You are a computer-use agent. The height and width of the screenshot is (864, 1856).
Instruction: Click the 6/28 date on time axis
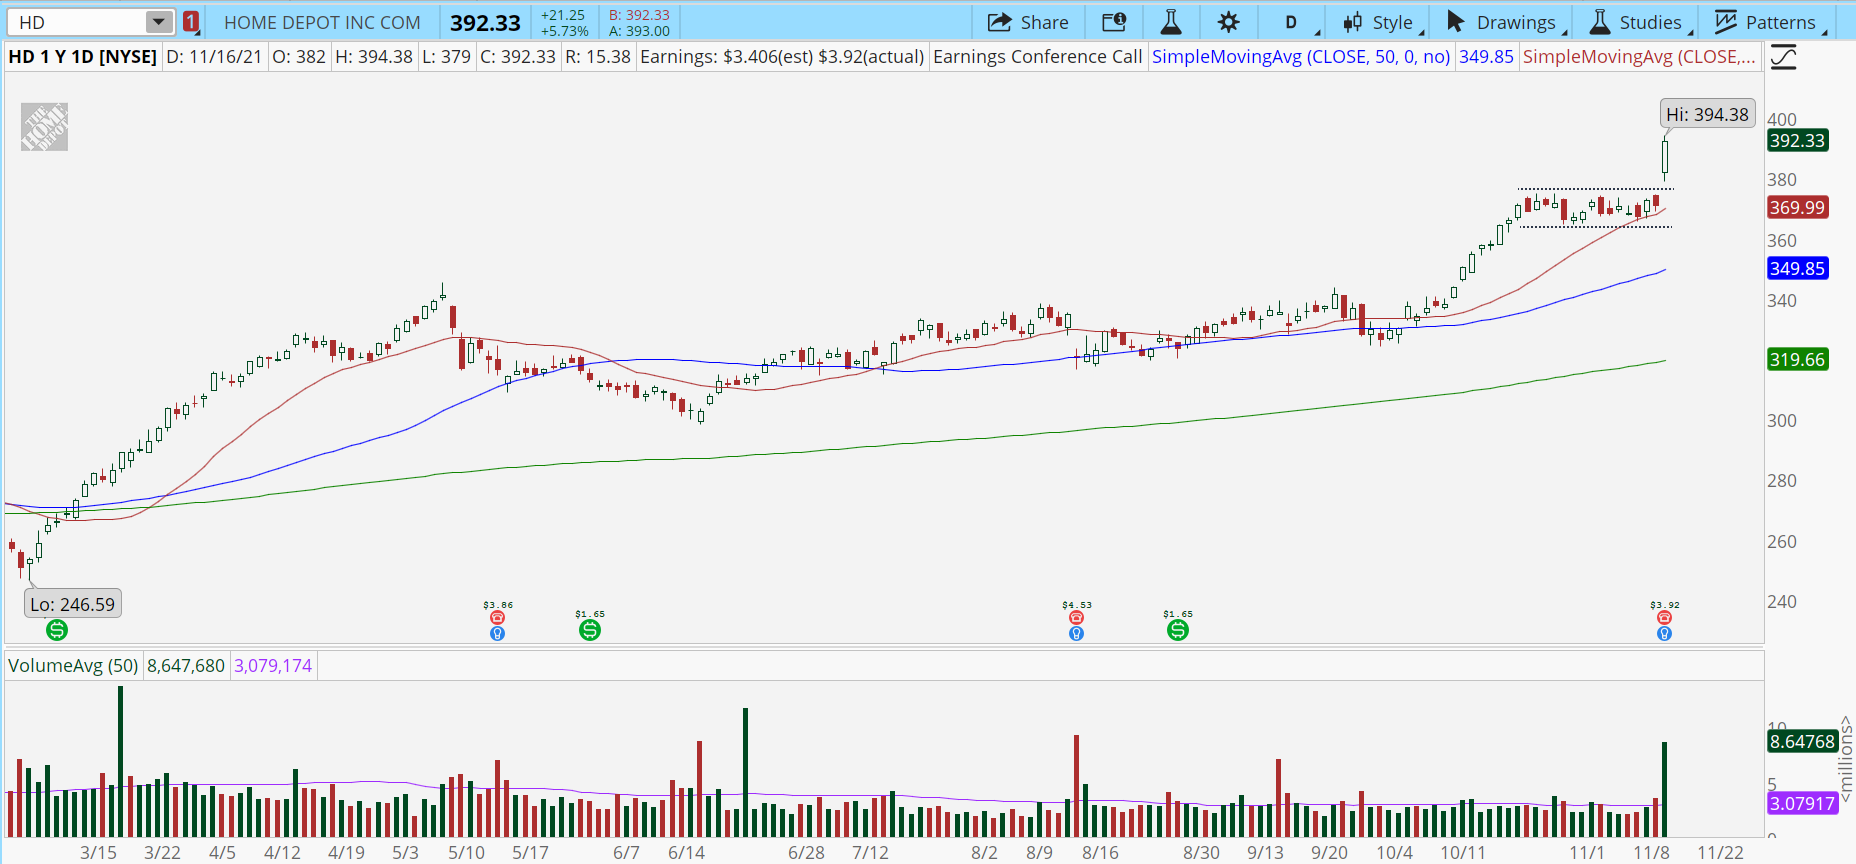tap(806, 853)
